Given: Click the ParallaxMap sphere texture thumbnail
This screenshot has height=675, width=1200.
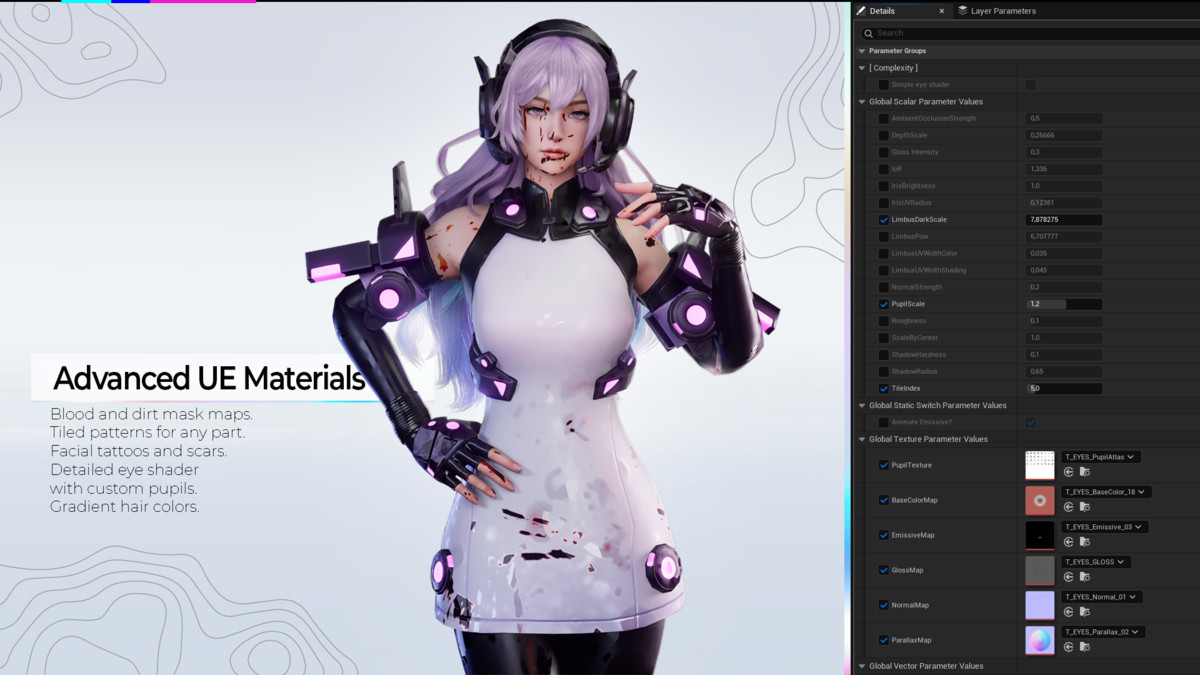Looking at the screenshot, I should tap(1039, 641).
